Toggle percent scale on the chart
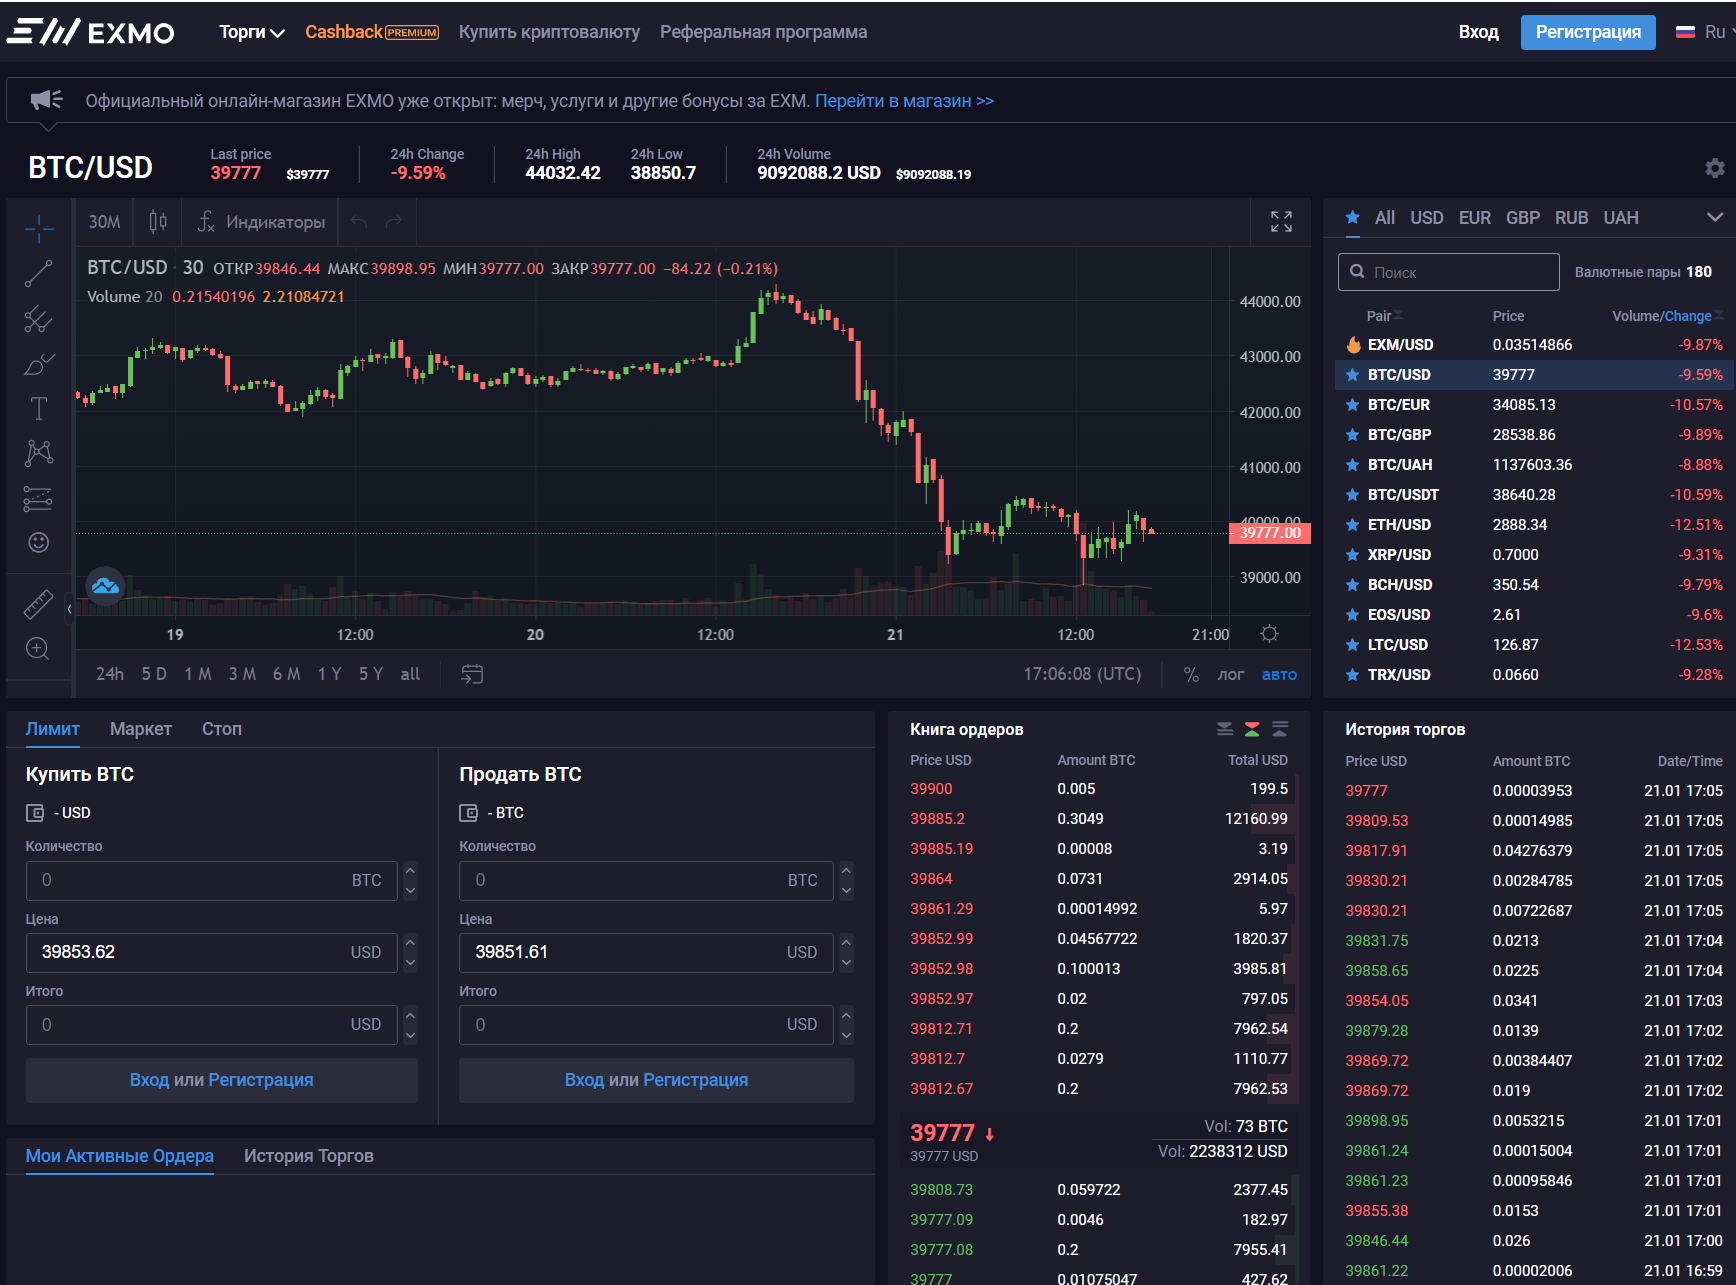 point(1191,675)
